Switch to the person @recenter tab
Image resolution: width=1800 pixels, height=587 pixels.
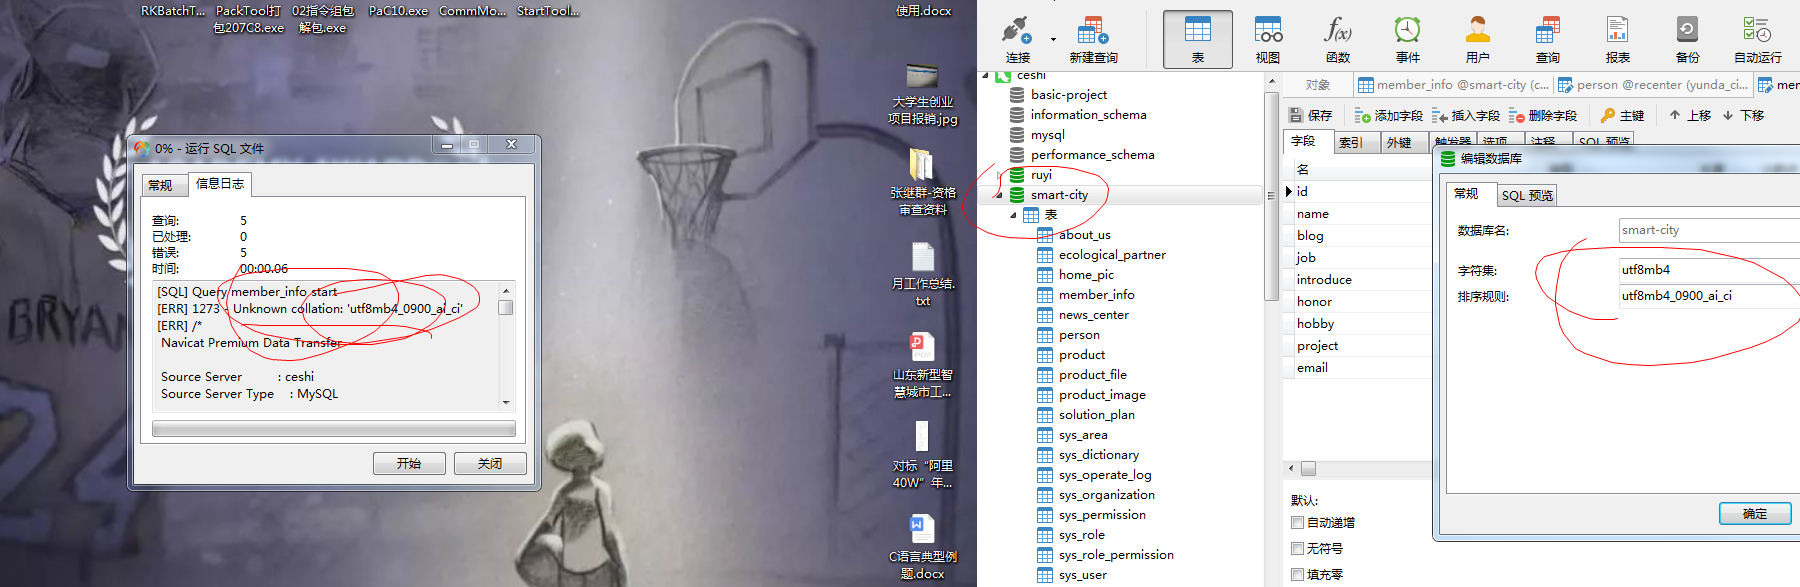tap(1653, 85)
